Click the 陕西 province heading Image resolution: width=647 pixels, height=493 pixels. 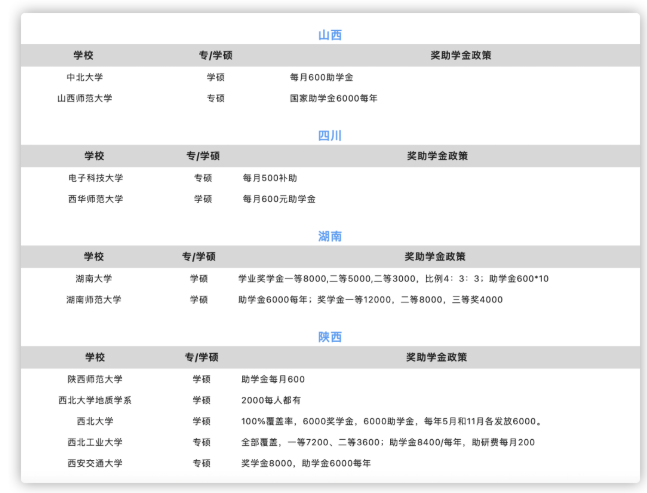click(x=330, y=337)
